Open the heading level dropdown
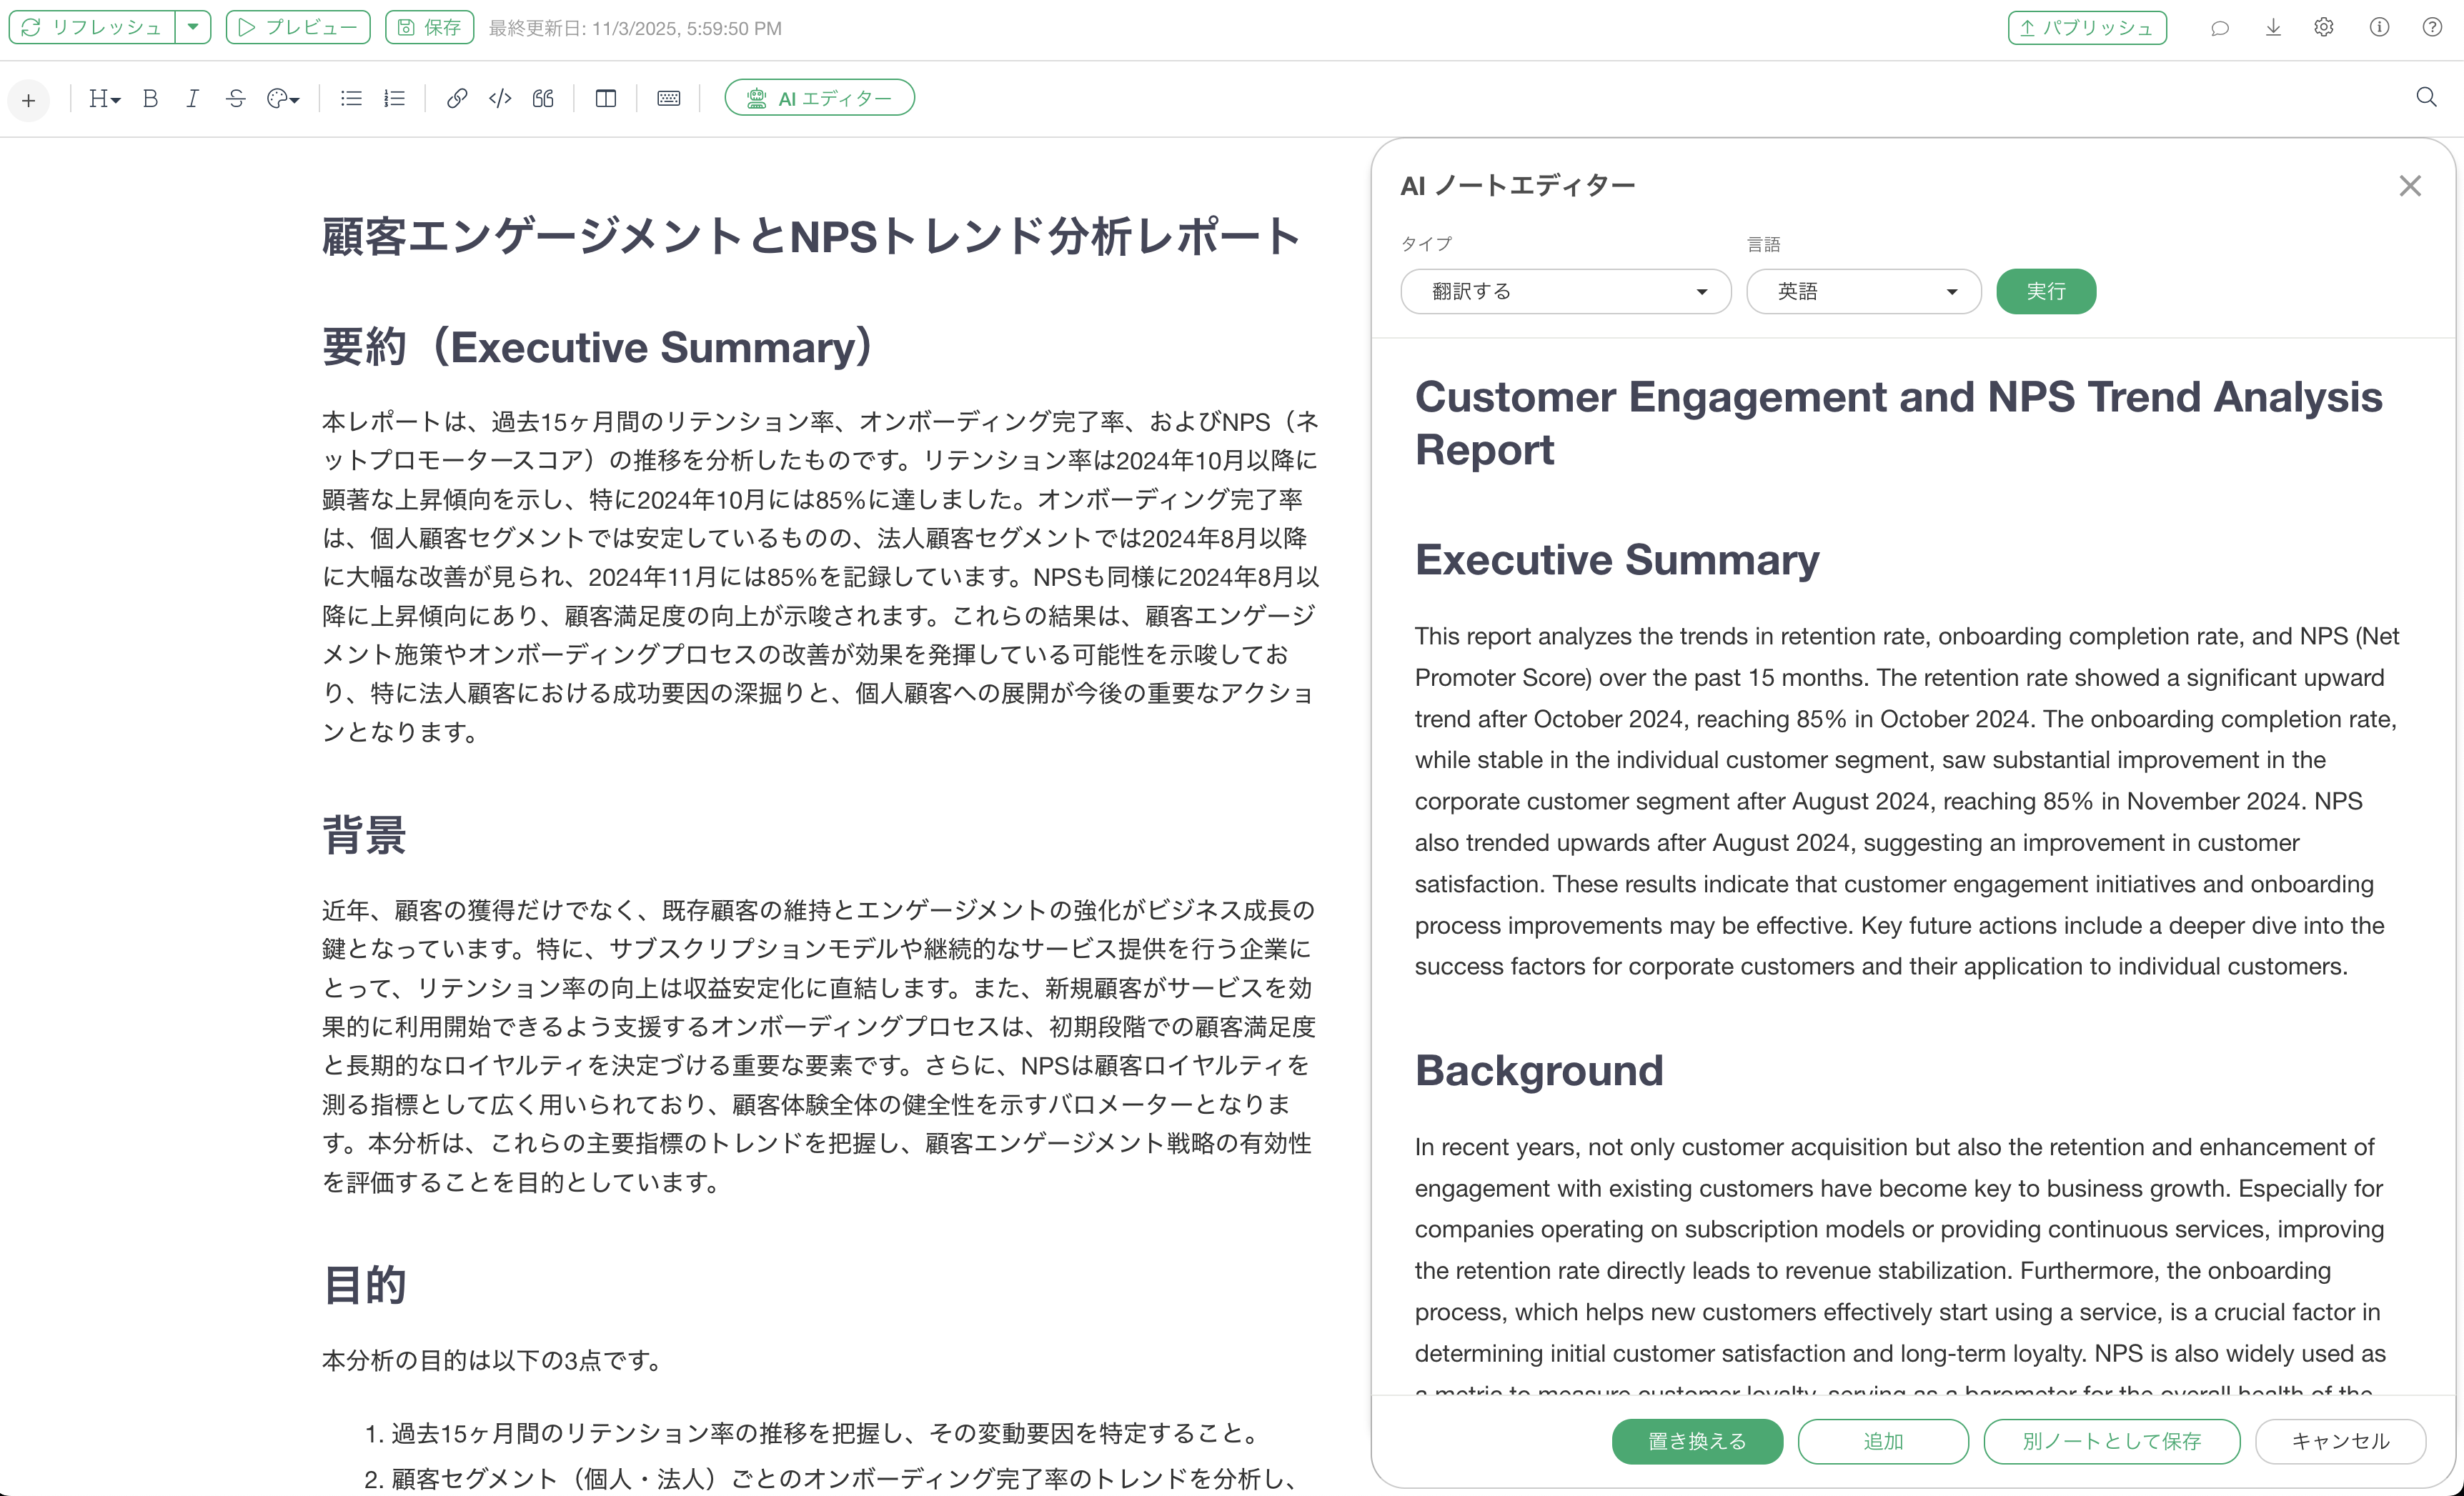The height and width of the screenshot is (1496, 2464). coord(104,98)
